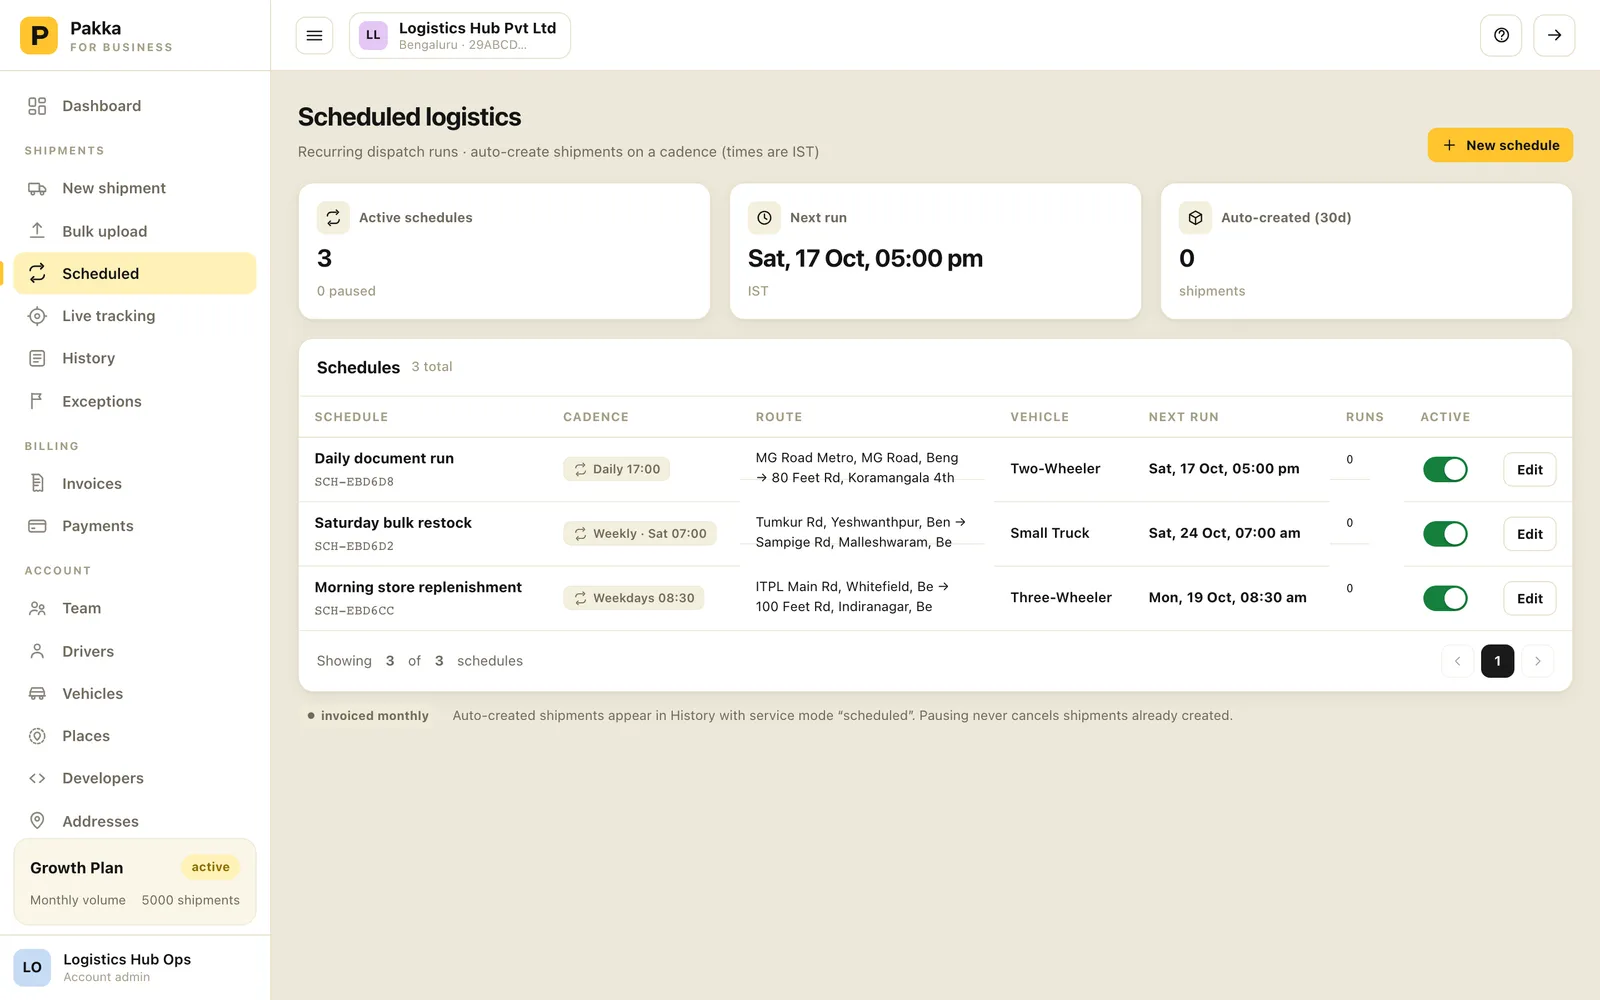Toggle Daily document run active switch

coord(1445,469)
